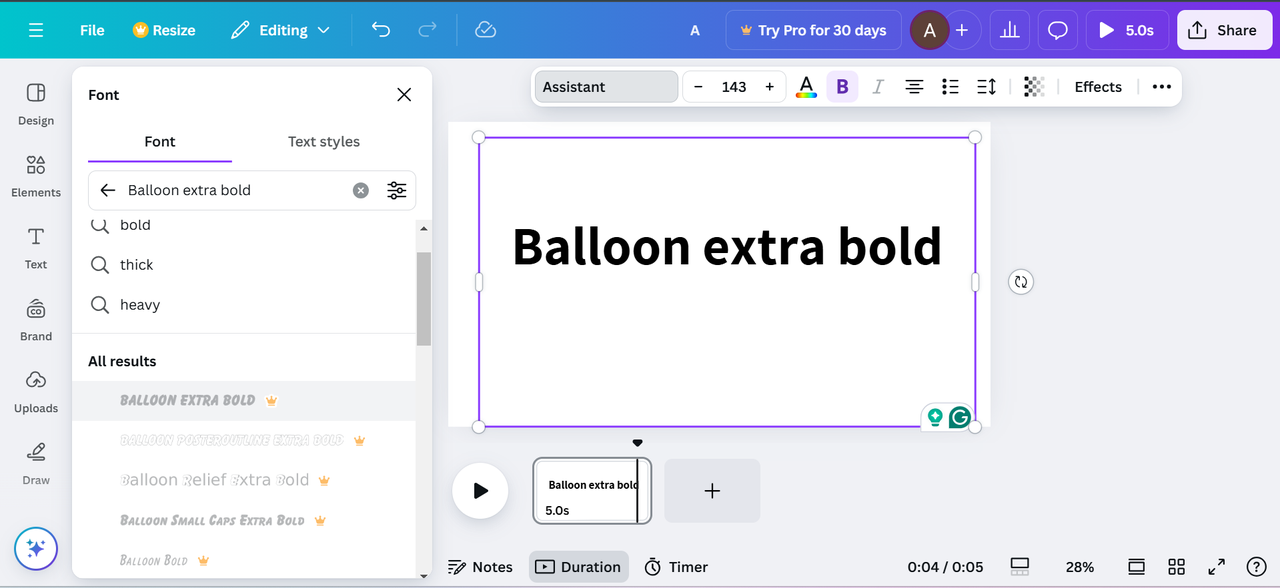Open the Design sidebar panel
The width and height of the screenshot is (1280, 588).
pos(36,104)
